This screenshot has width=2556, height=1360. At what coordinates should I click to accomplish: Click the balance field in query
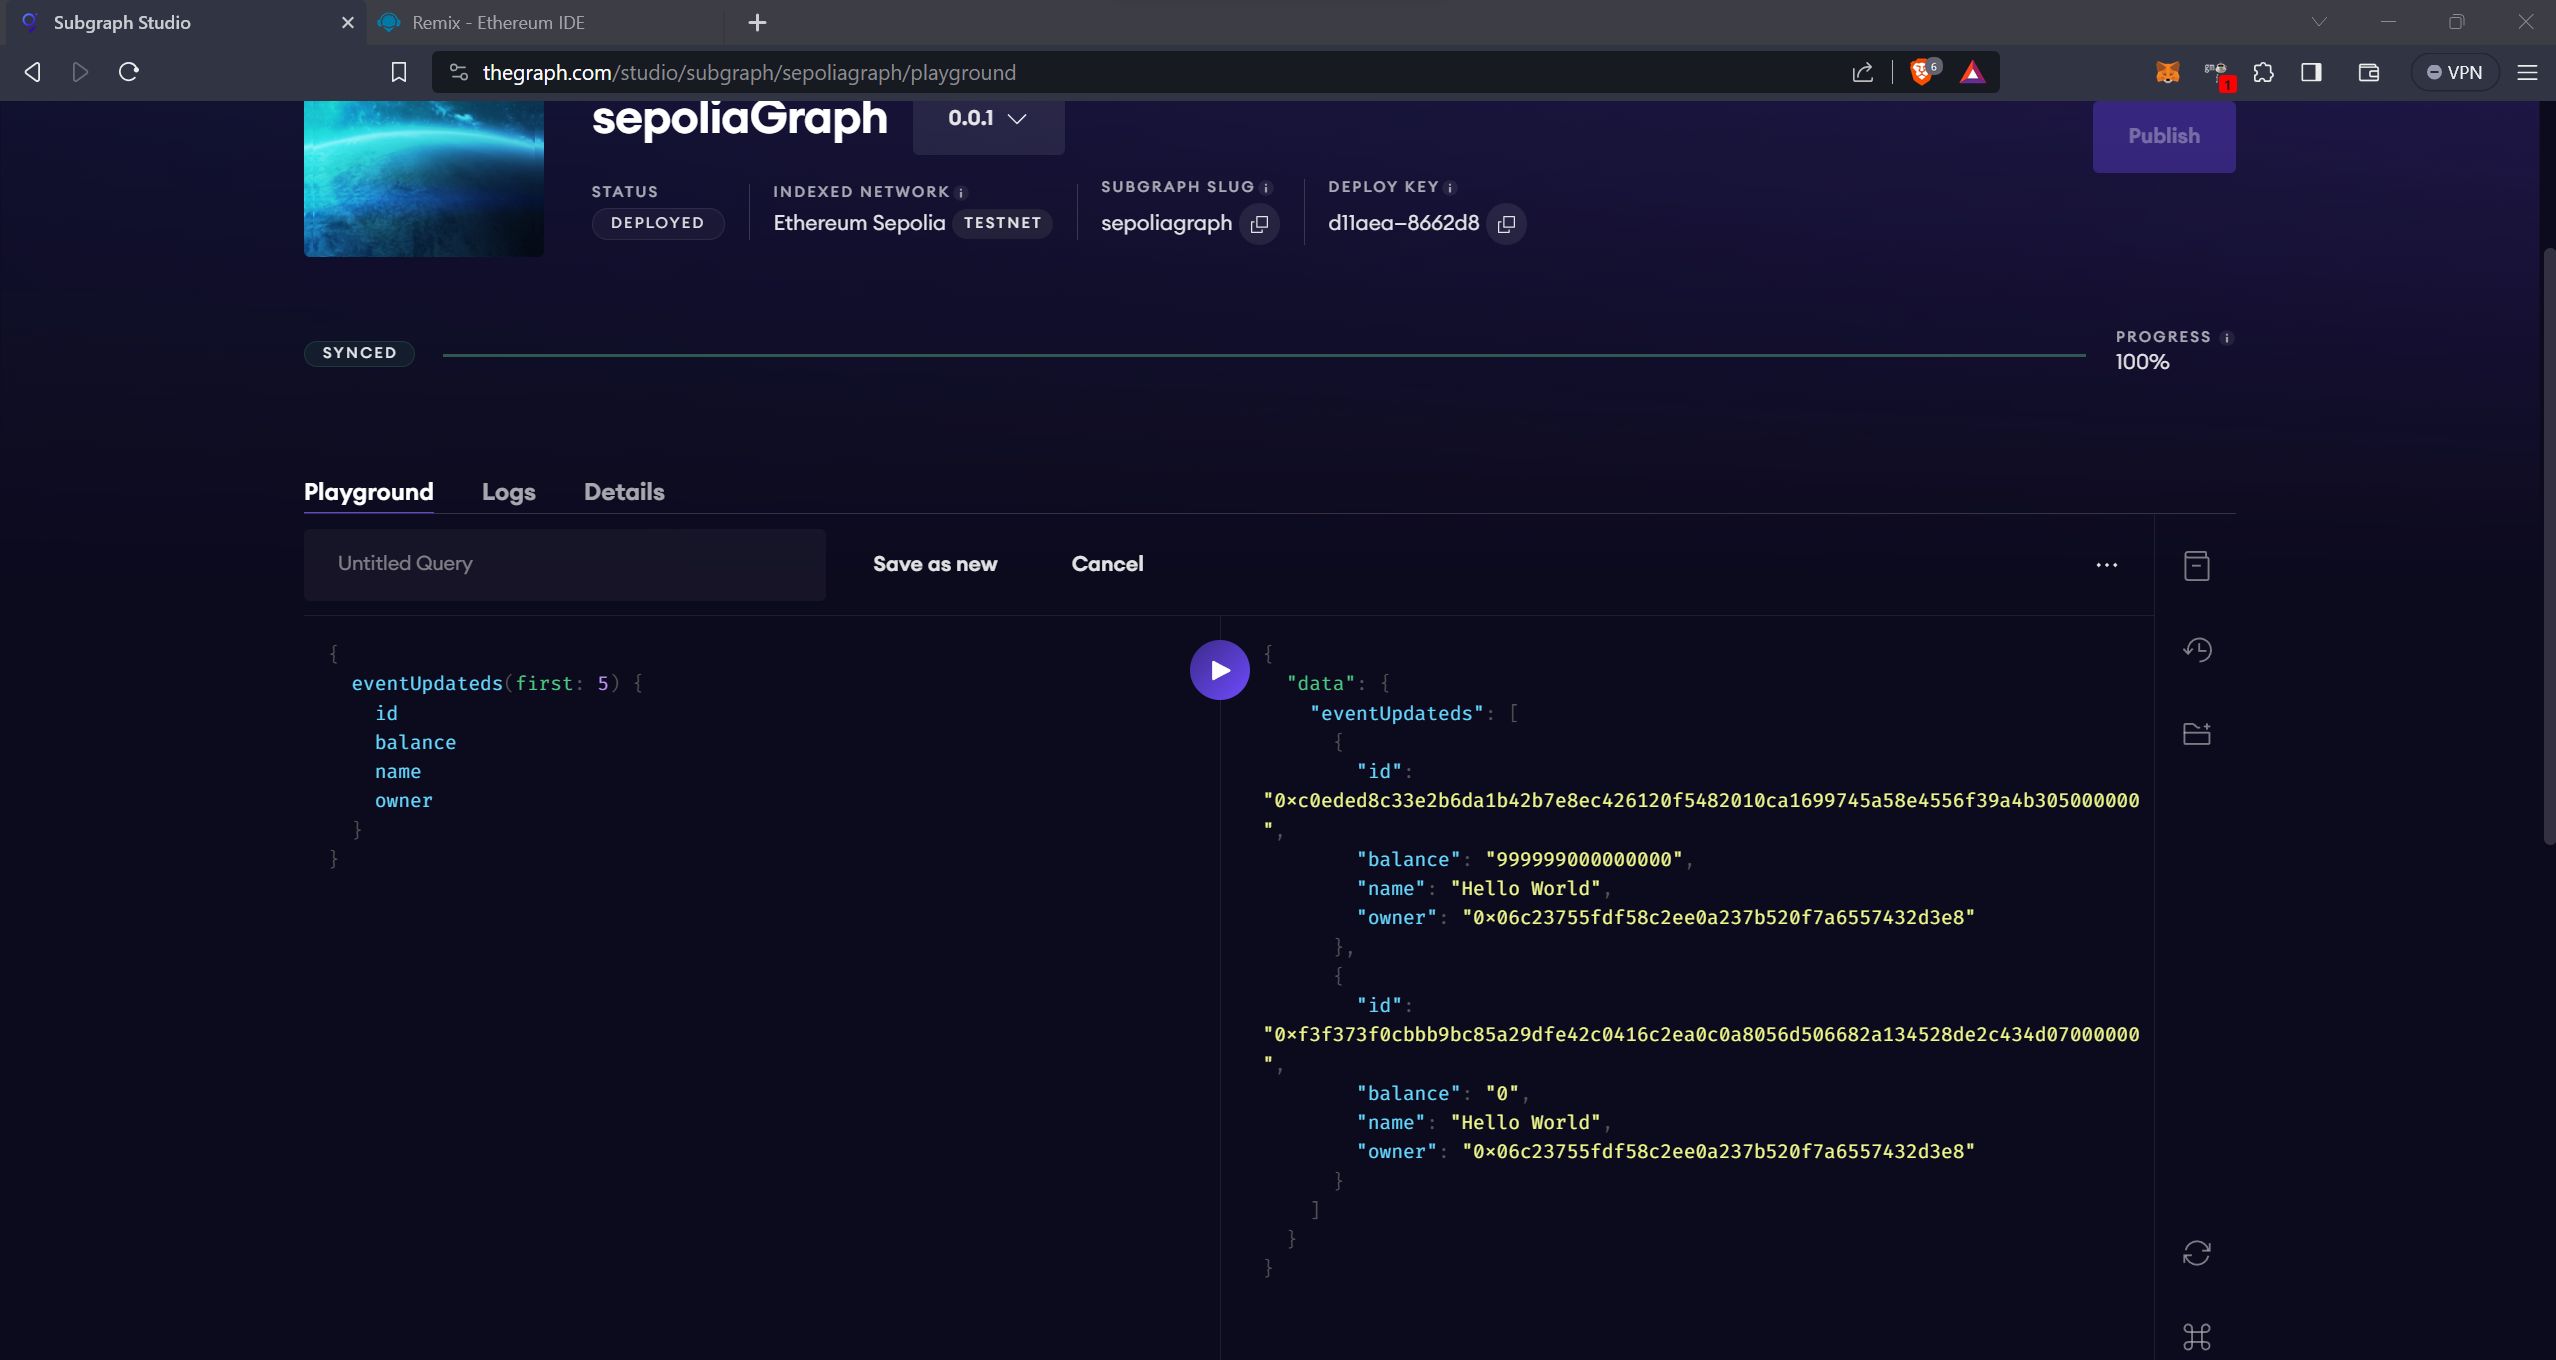415,743
